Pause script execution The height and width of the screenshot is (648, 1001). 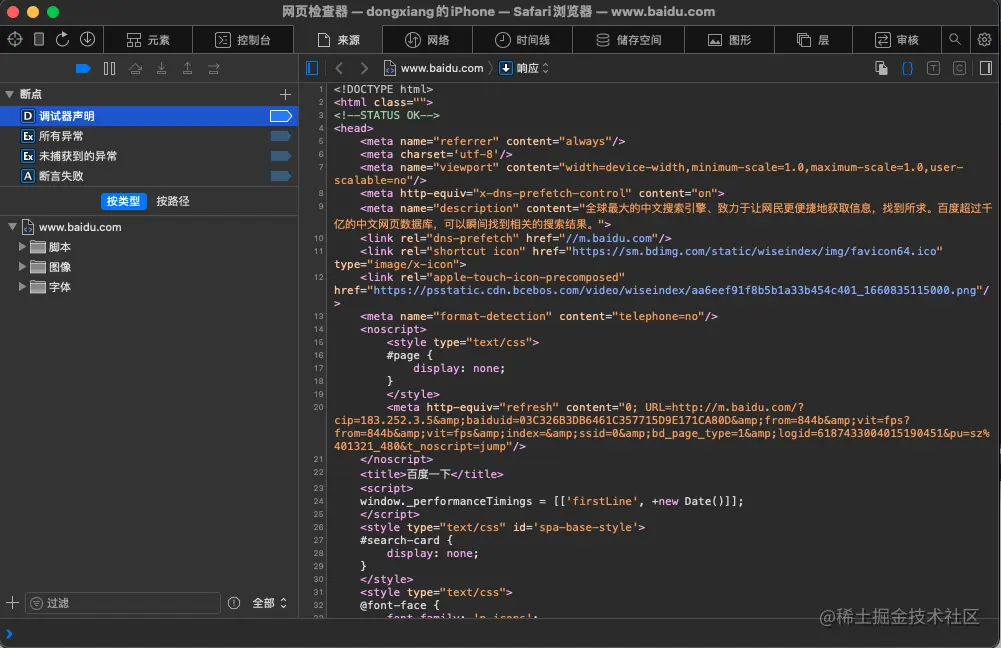pyautogui.click(x=110, y=68)
